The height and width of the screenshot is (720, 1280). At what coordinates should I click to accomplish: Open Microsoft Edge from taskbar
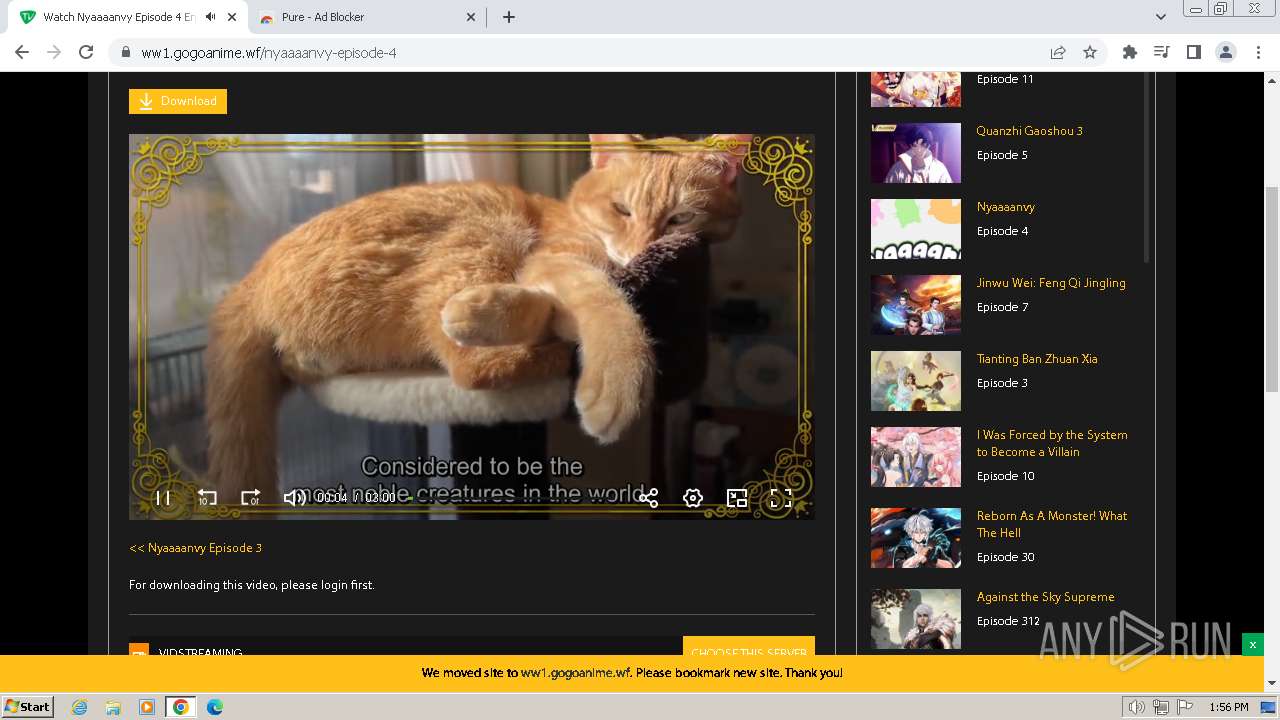pos(215,707)
